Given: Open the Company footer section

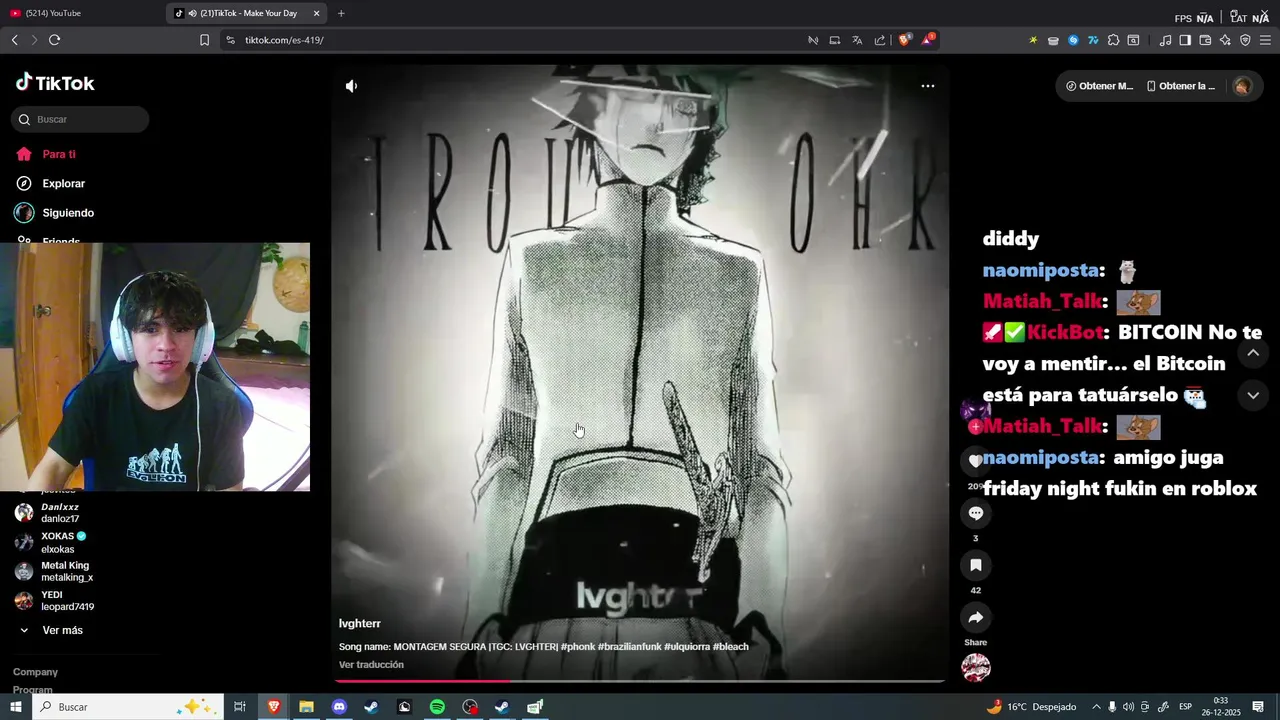Looking at the screenshot, I should (35, 672).
